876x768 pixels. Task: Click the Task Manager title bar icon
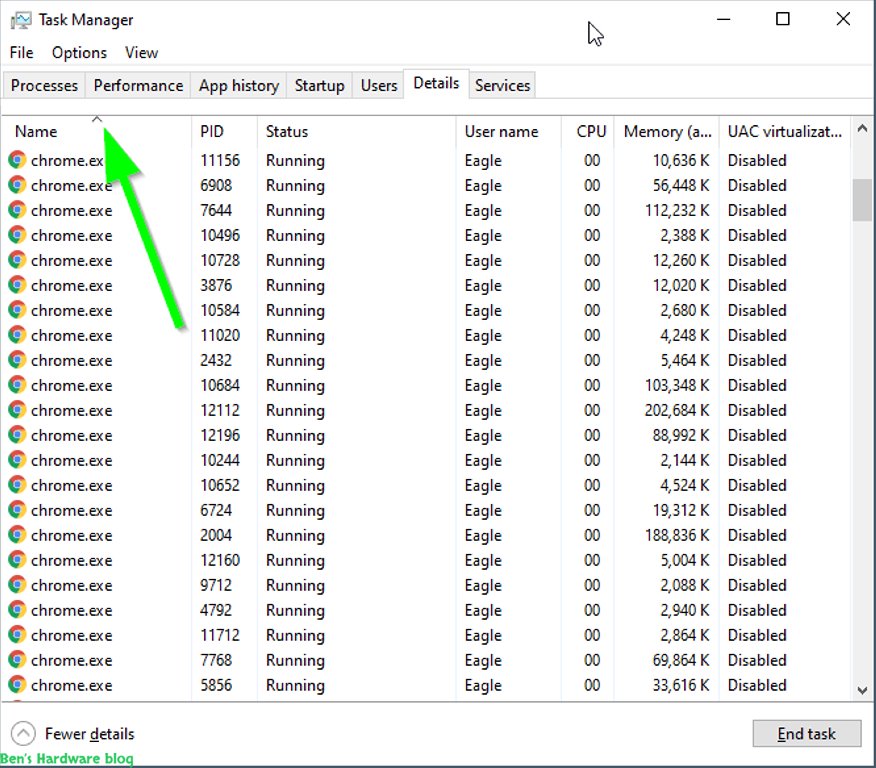21,20
